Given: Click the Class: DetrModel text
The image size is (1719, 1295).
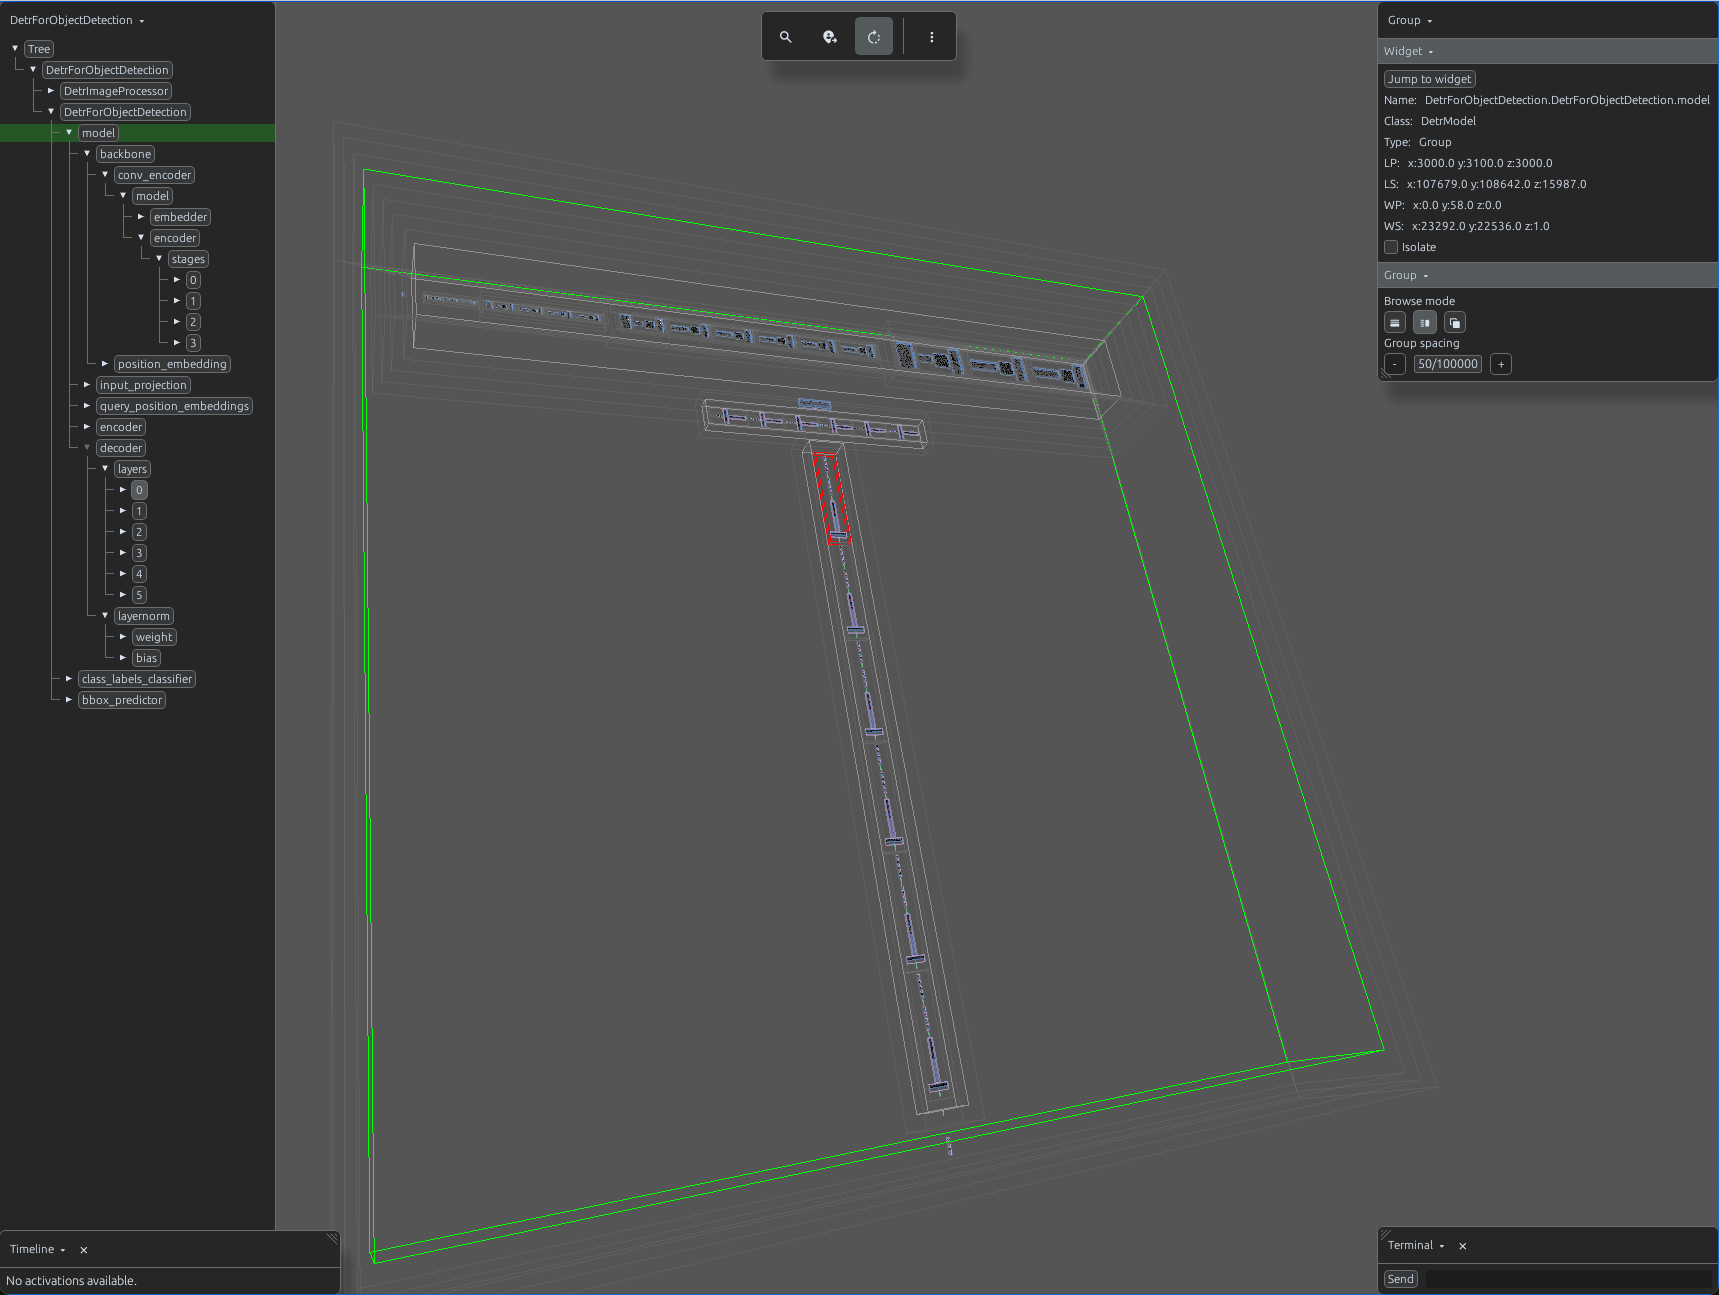Looking at the screenshot, I should (1429, 121).
